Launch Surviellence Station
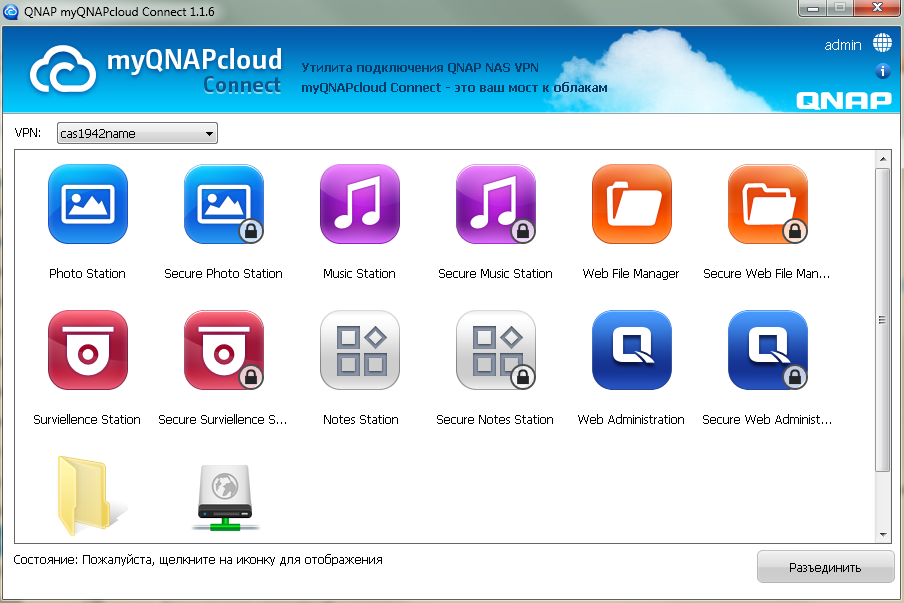 pyautogui.click(x=88, y=350)
